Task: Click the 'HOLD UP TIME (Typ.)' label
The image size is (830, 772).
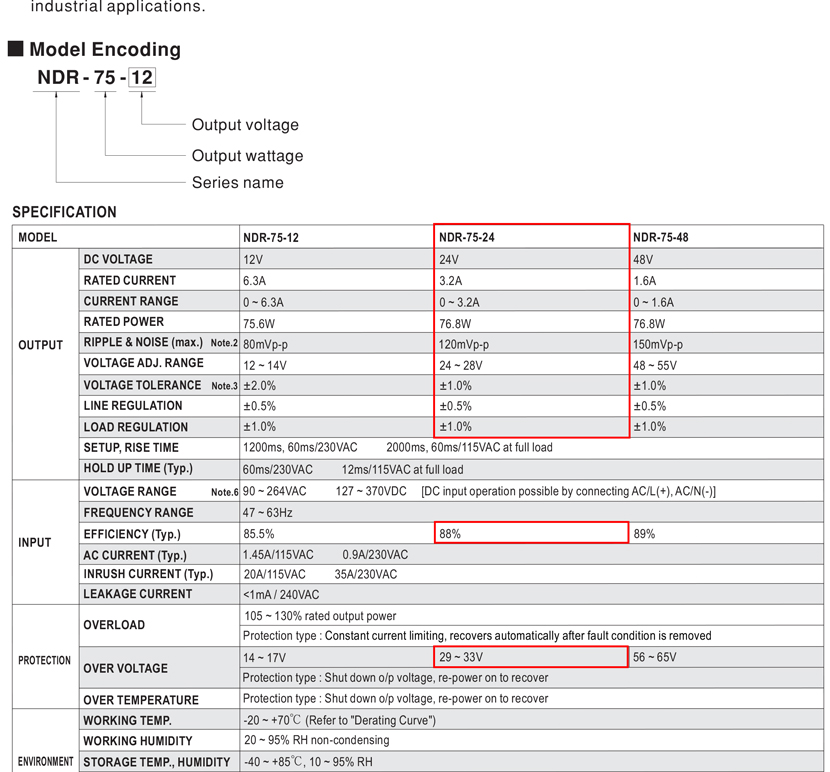Action: point(138,469)
